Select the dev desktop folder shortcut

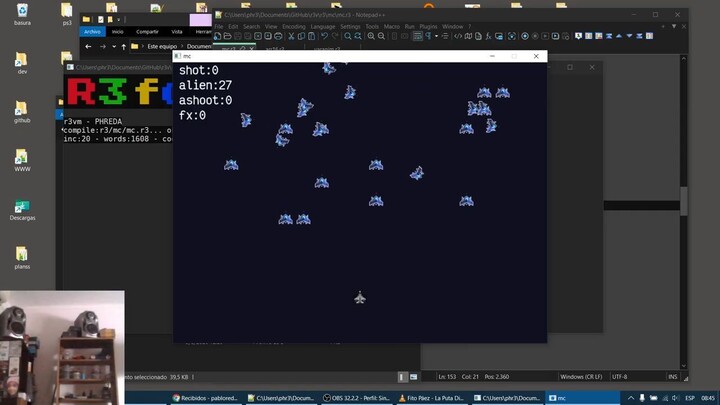(x=22, y=63)
